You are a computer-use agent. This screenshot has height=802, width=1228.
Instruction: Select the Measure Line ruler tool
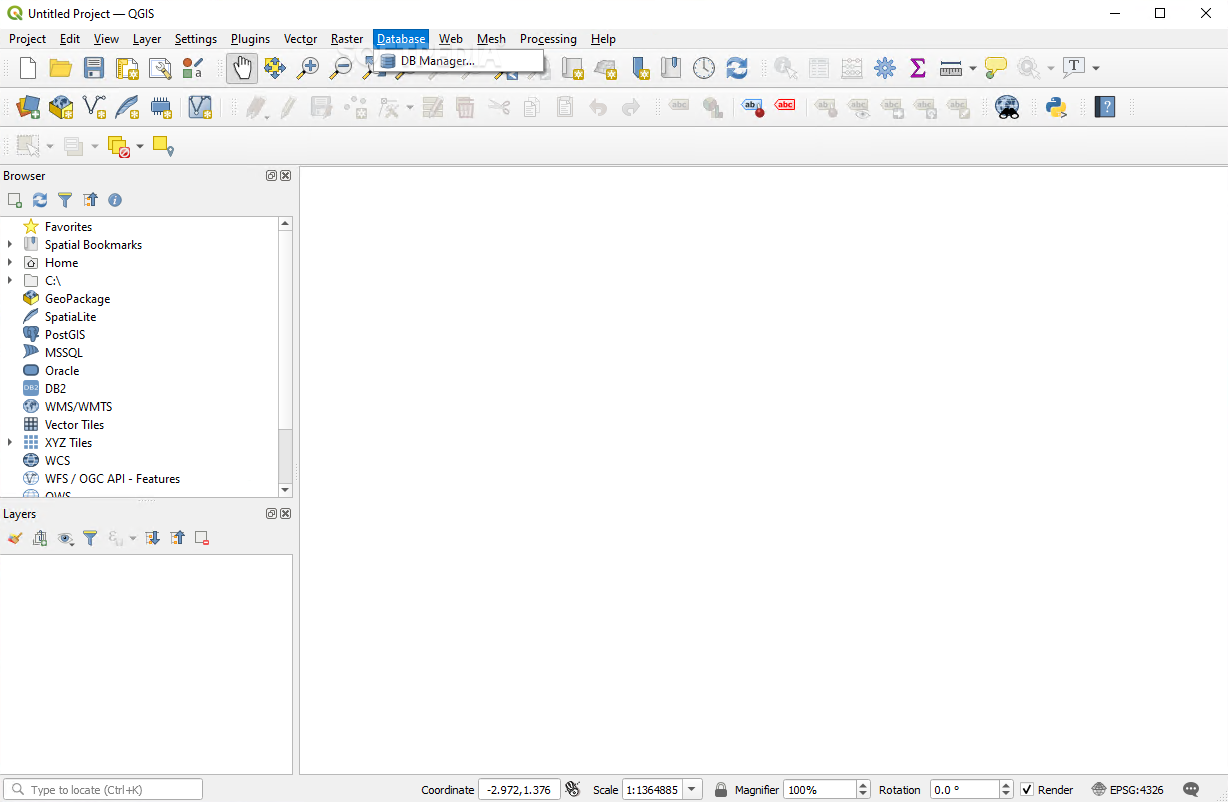(x=951, y=68)
